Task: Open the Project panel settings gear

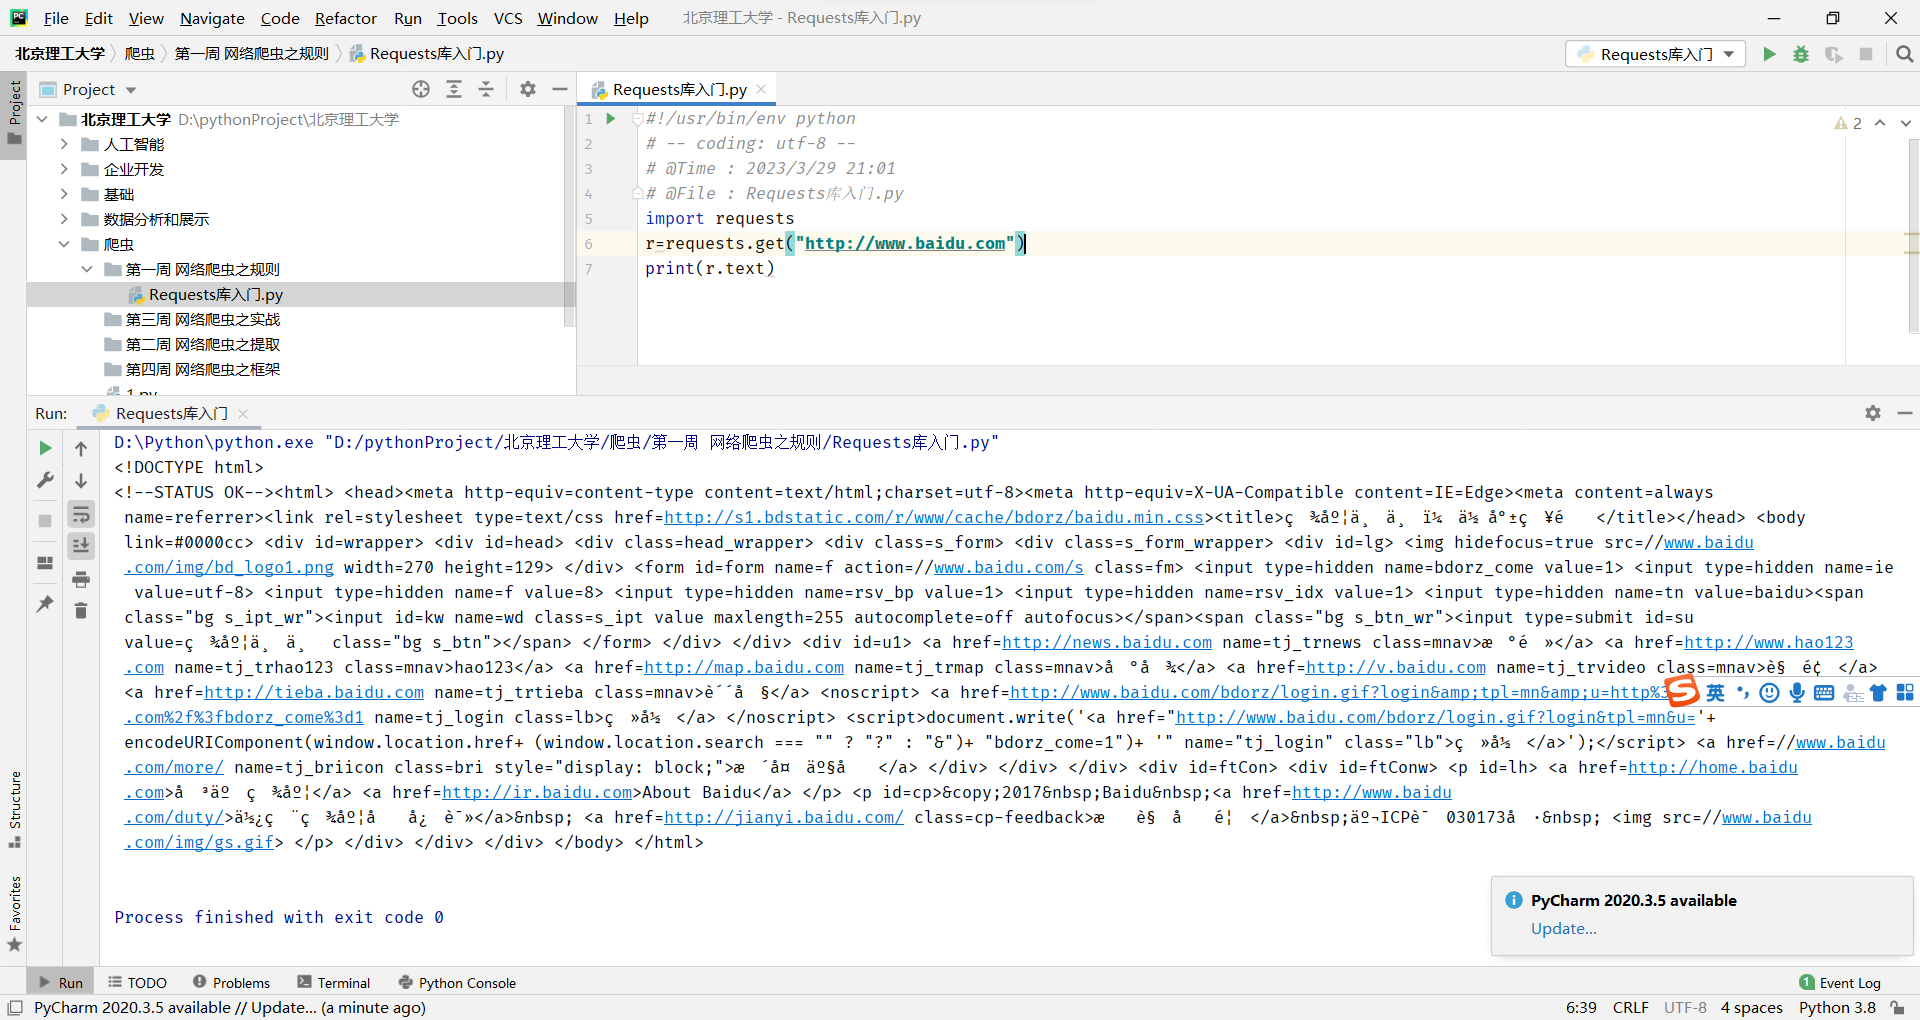Action: tap(528, 89)
